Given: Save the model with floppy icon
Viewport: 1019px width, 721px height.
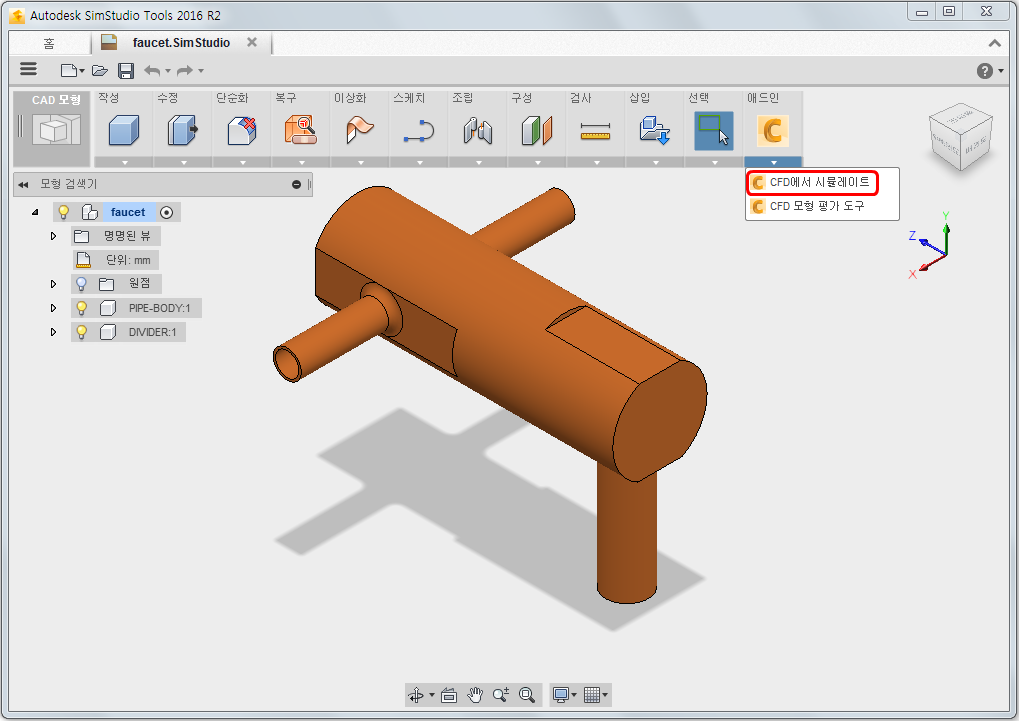Looking at the screenshot, I should [x=126, y=70].
